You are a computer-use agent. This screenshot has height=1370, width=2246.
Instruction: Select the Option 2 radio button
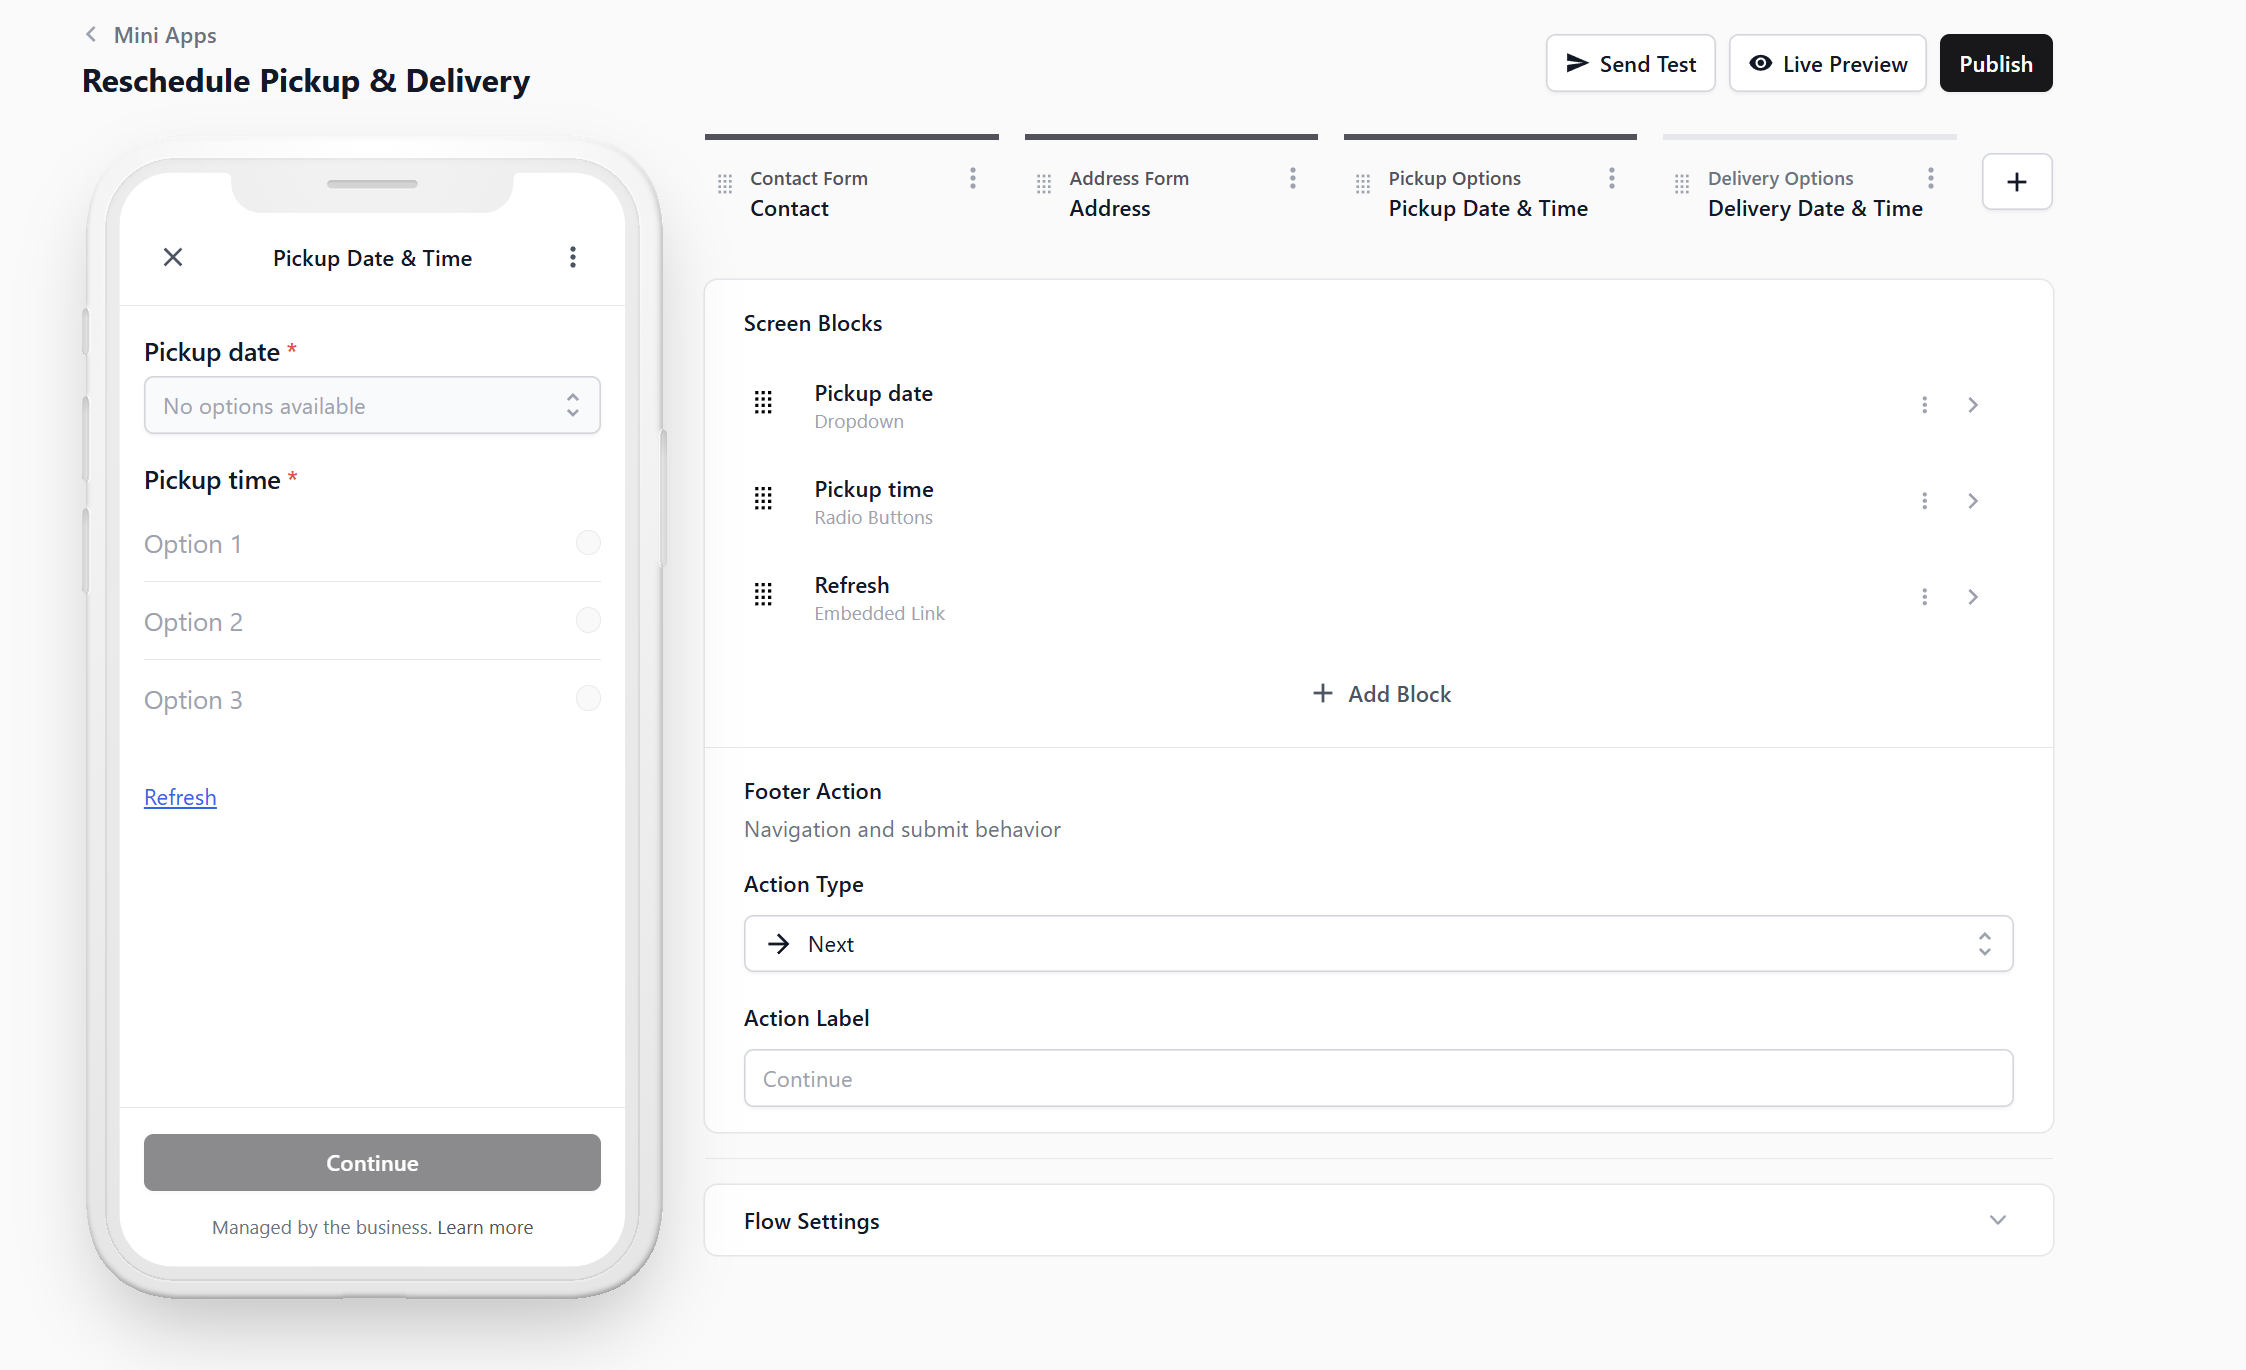(x=588, y=621)
